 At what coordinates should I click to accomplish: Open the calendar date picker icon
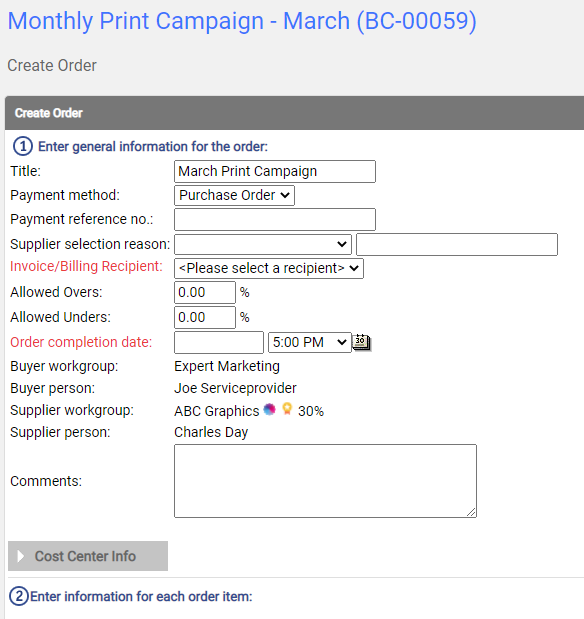tap(361, 342)
